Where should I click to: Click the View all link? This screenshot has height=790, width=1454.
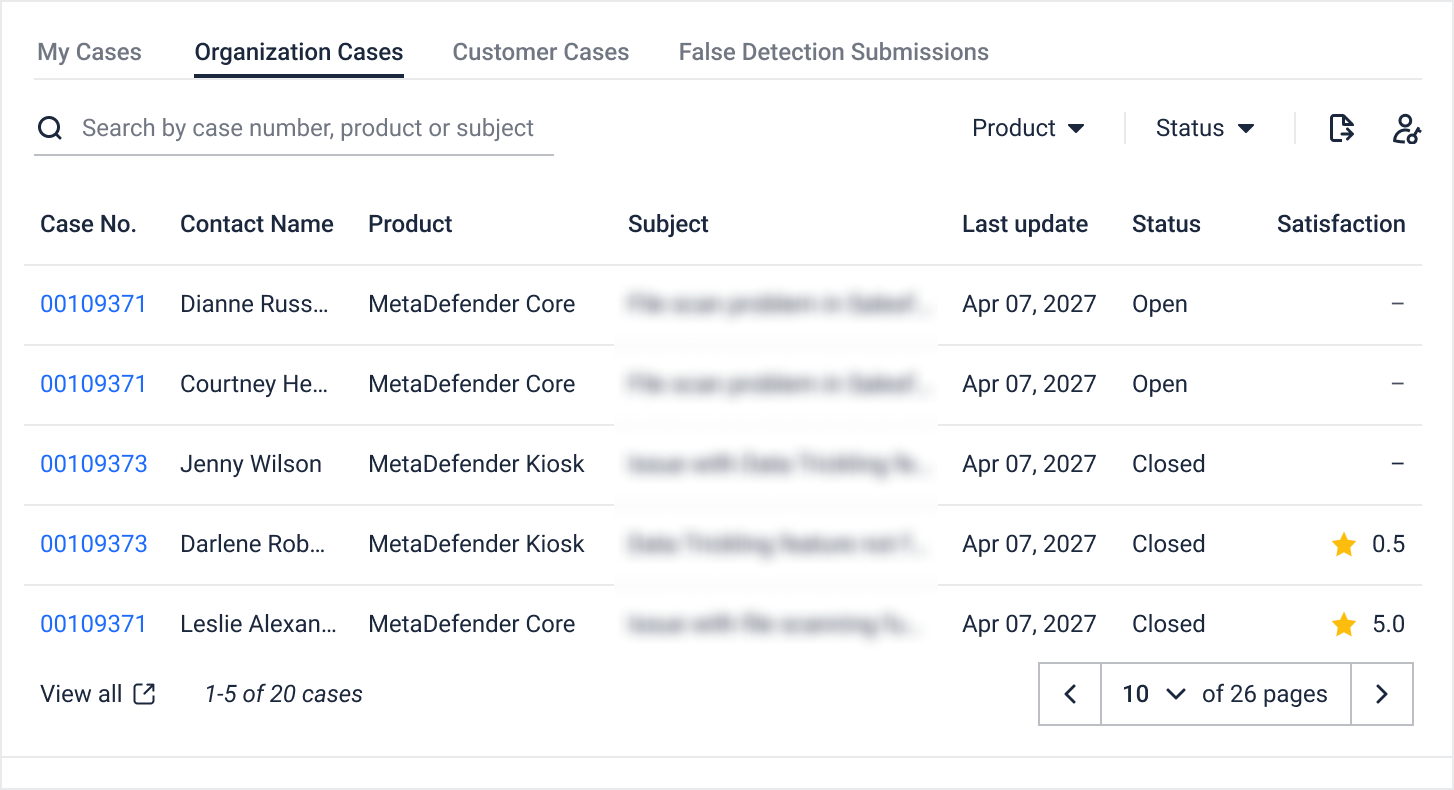point(81,694)
